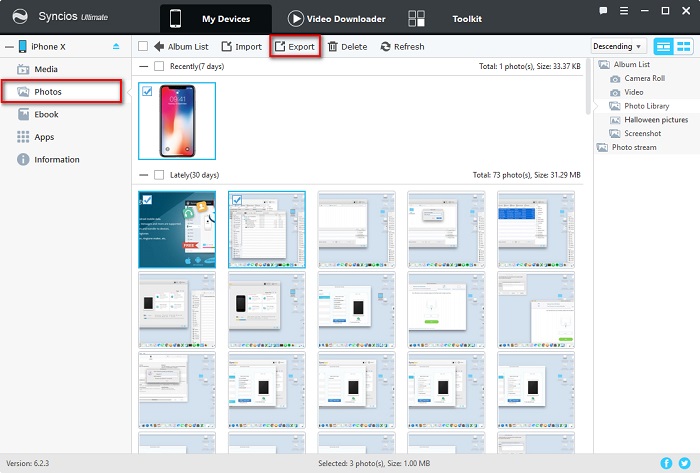
Task: Switch to Video Downloader tab
Action: (x=337, y=19)
